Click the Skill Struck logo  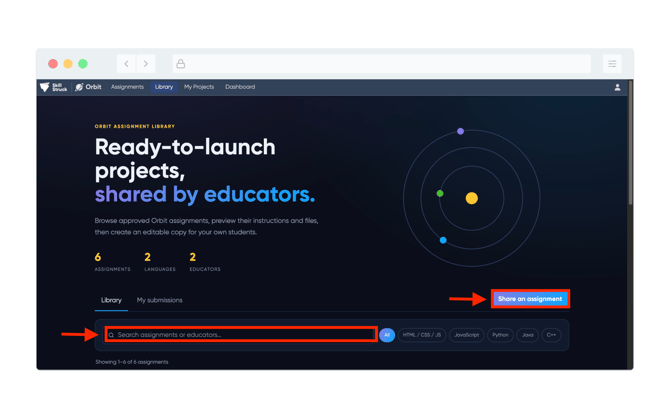53,87
